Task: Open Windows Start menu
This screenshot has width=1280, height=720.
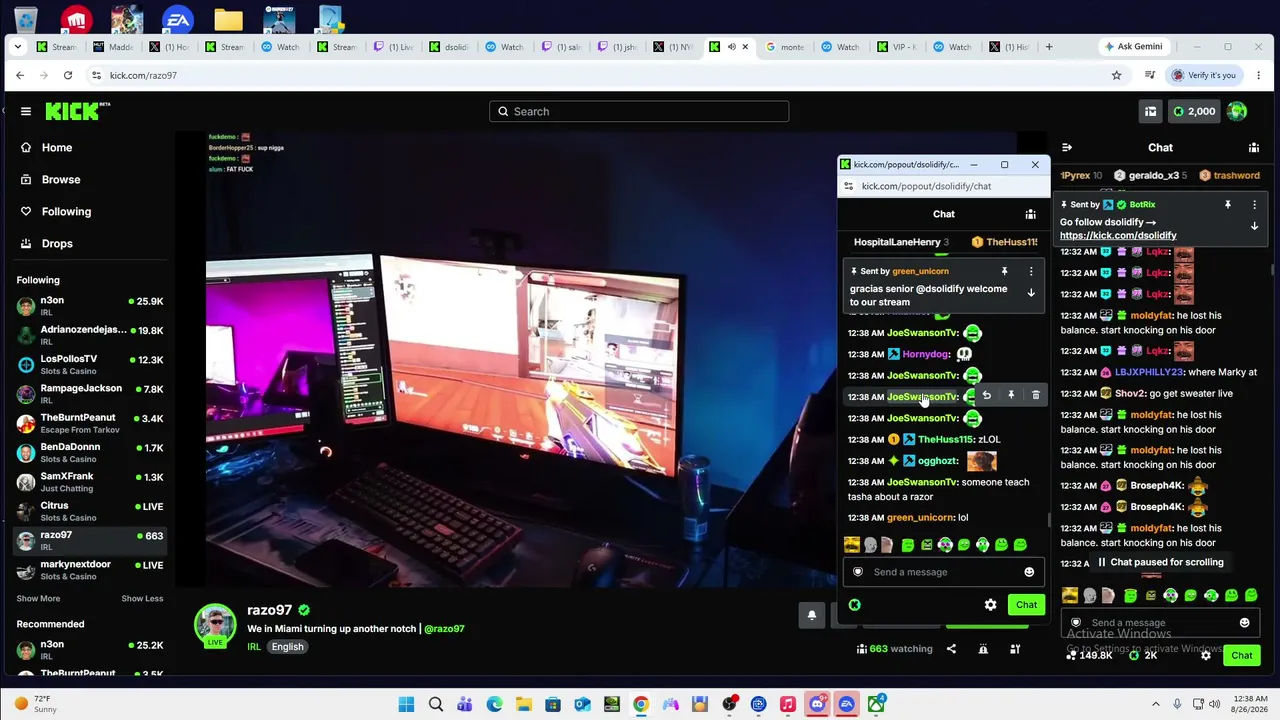Action: tap(406, 704)
